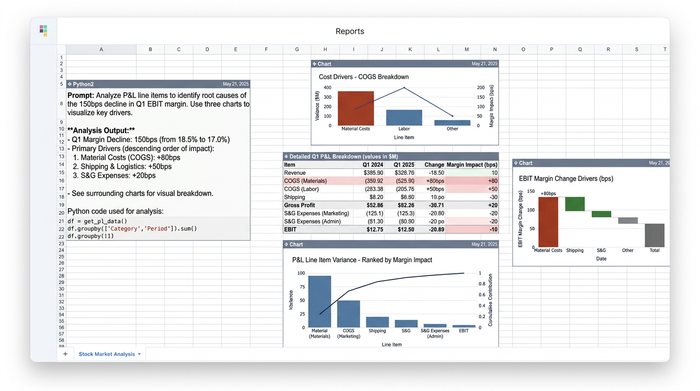Click the Material Costs bar in COGS chart
Screen dimensions: 700x391
point(355,108)
